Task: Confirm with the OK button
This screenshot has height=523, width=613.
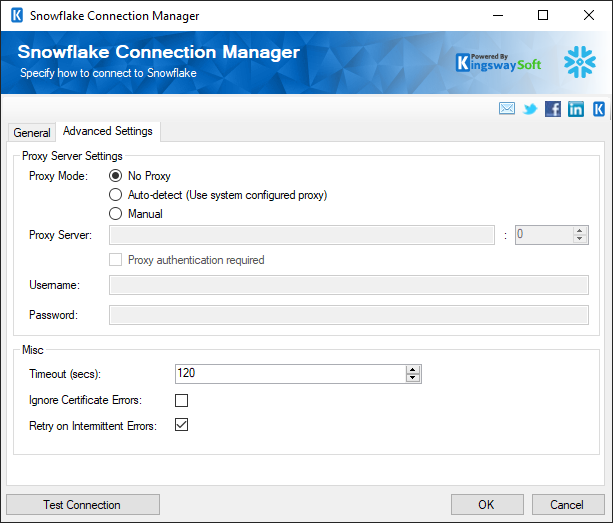Action: pyautogui.click(x=487, y=505)
